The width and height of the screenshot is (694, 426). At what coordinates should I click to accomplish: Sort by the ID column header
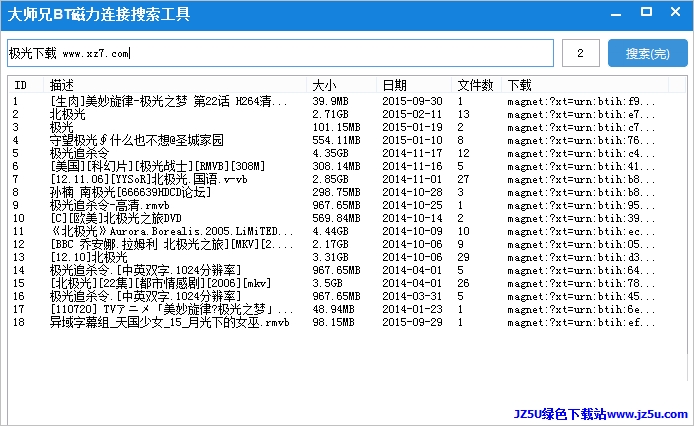click(x=26, y=85)
